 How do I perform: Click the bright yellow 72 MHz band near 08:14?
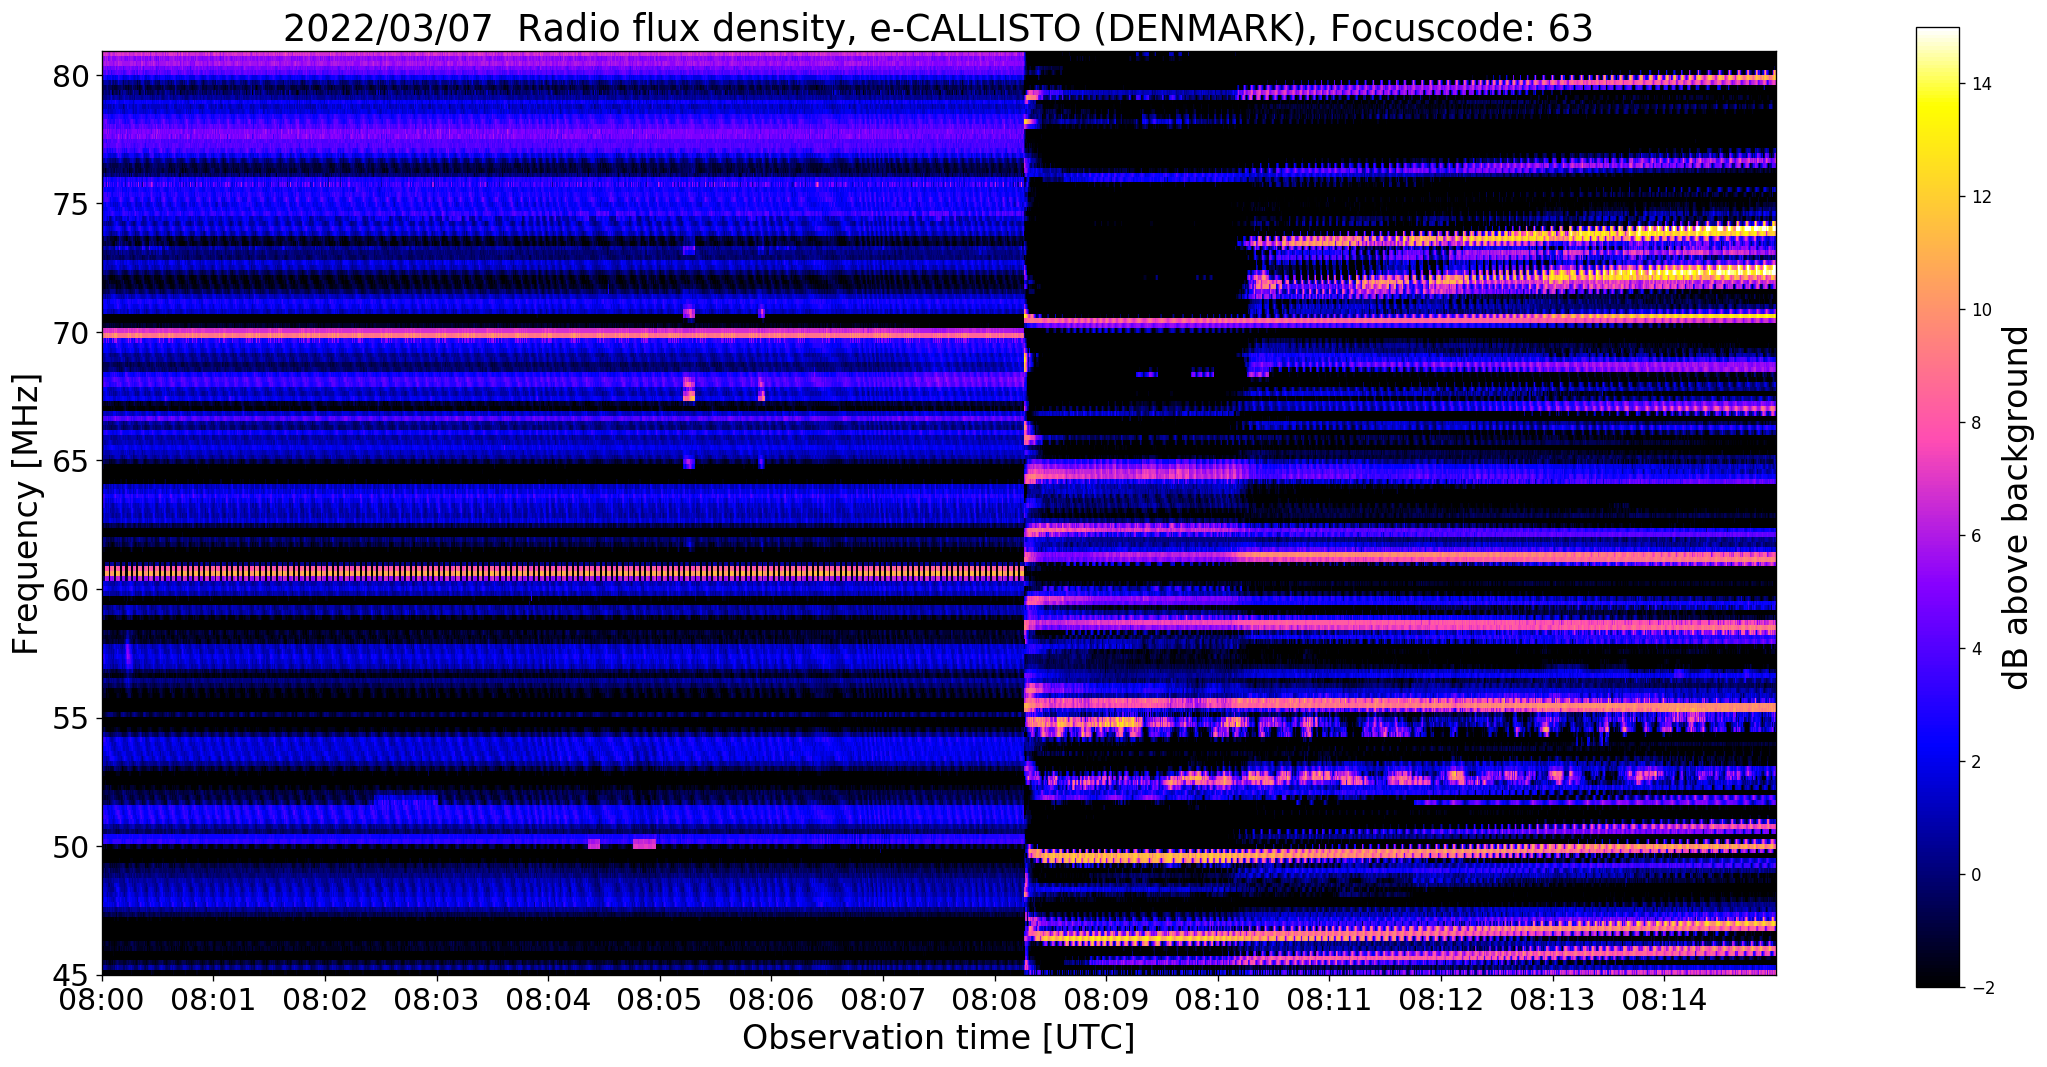(1660, 272)
